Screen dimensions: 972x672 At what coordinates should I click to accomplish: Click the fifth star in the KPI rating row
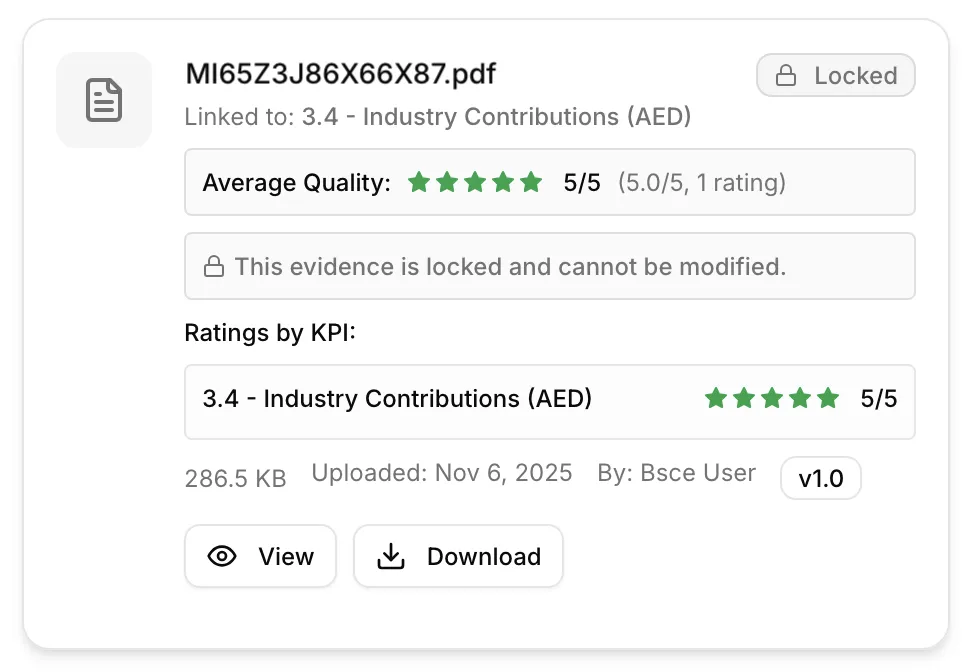827,398
